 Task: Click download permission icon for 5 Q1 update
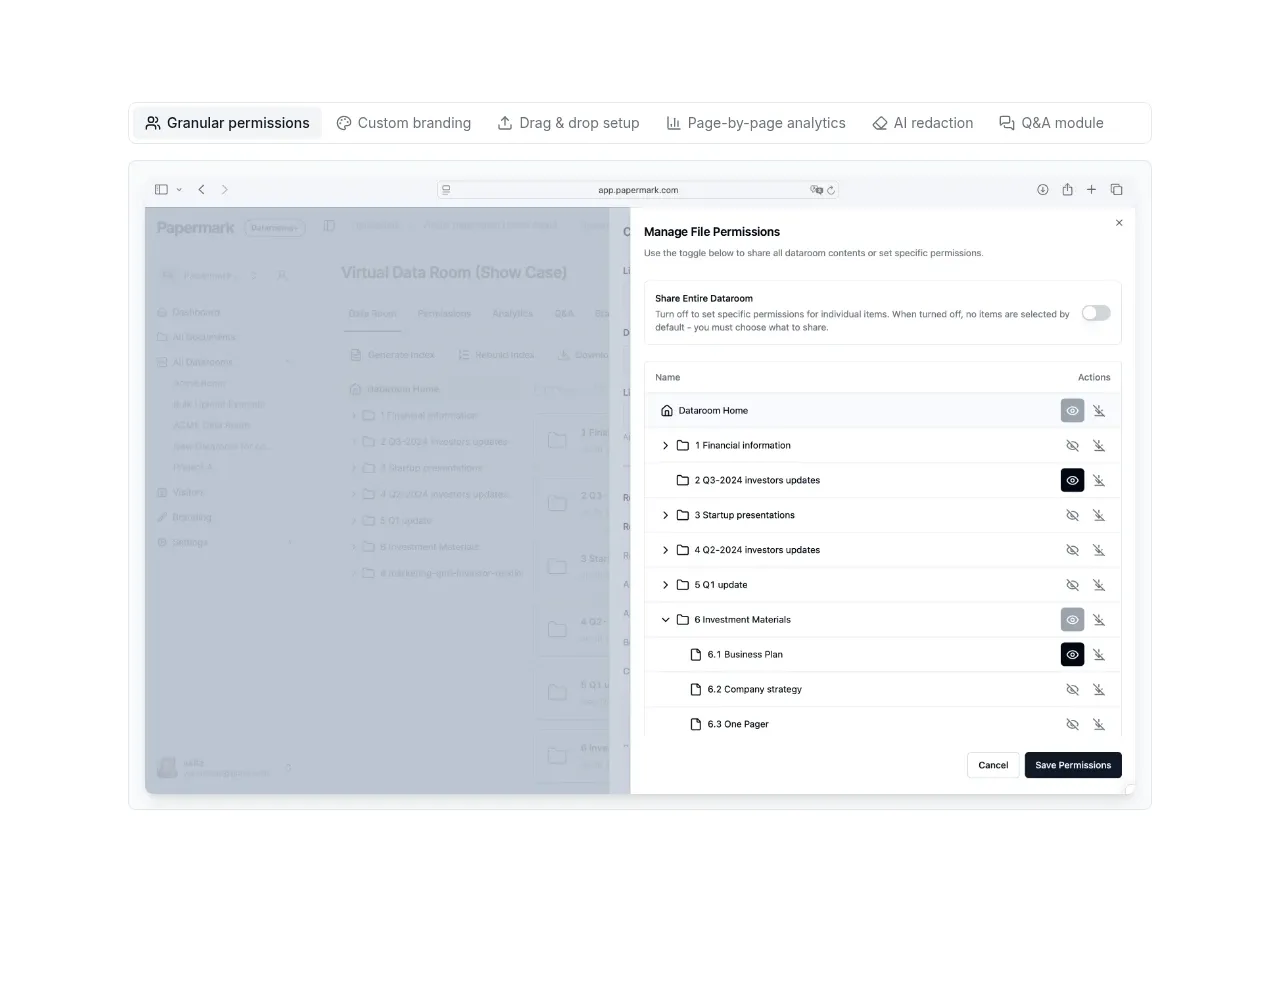coord(1099,585)
